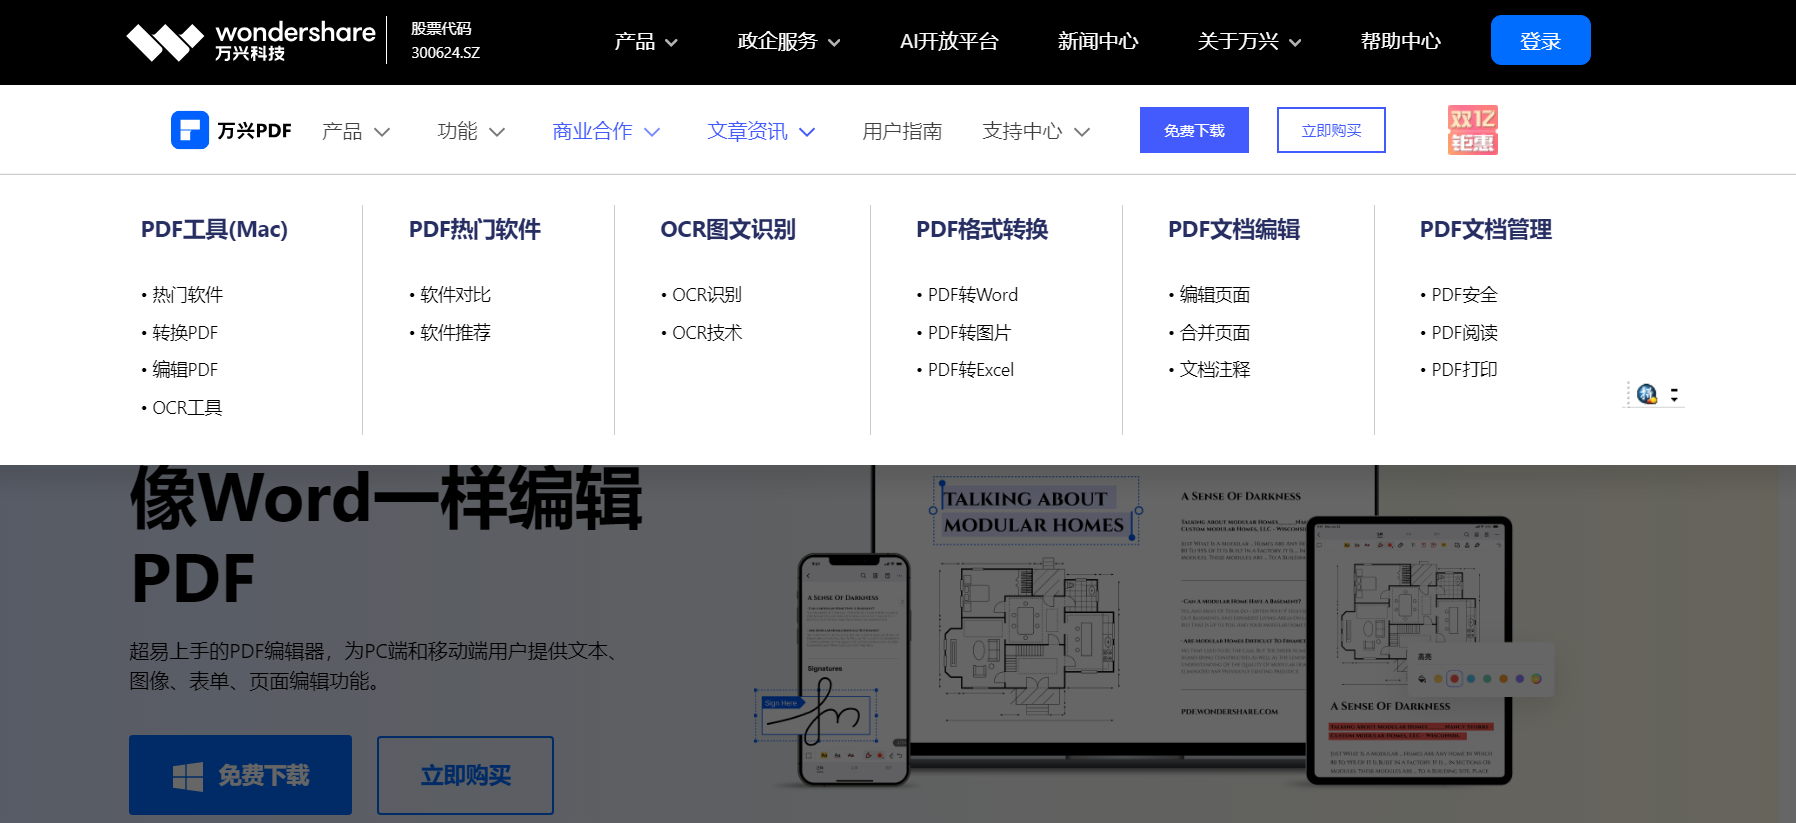Image resolution: width=1796 pixels, height=823 pixels.
Task: Open the 软件推荐 link
Action: 455,332
